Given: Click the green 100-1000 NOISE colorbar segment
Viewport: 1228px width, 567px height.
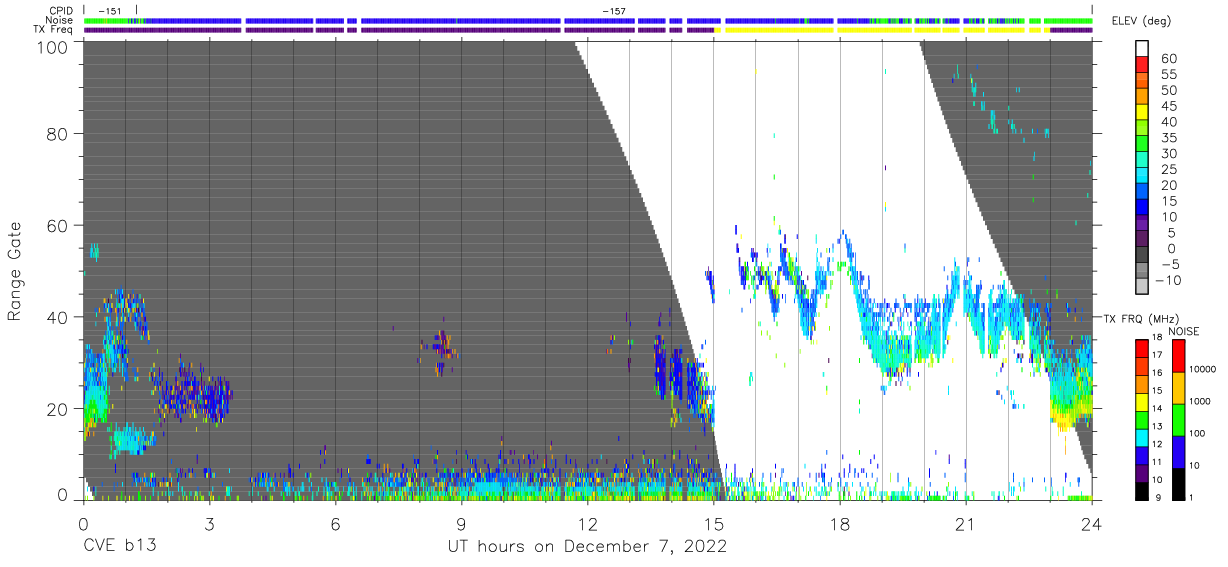Looking at the screenshot, I should coord(1178,419).
